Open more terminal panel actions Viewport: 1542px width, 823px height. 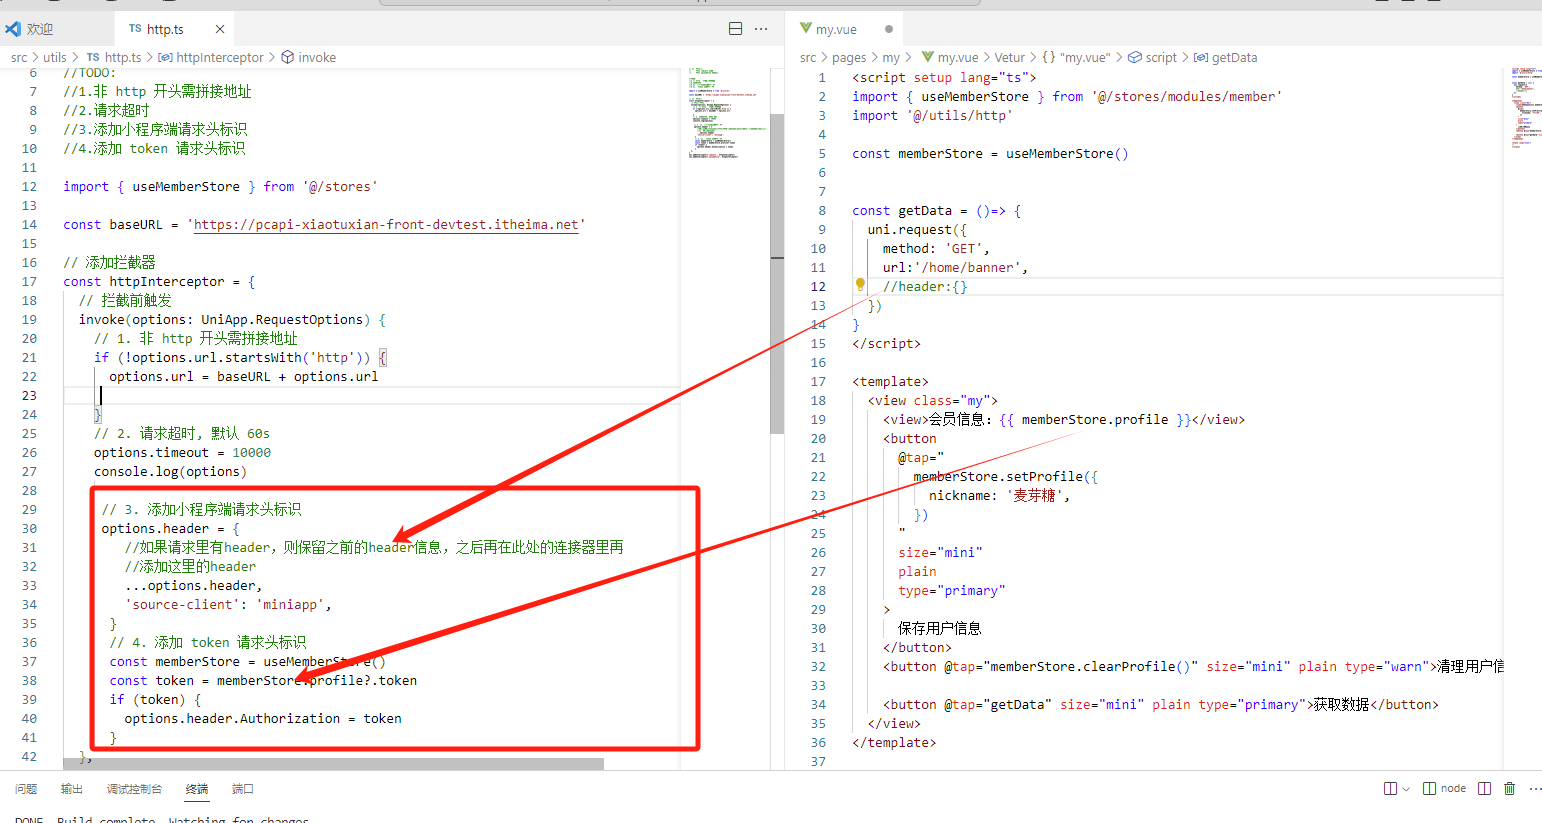click(1535, 789)
